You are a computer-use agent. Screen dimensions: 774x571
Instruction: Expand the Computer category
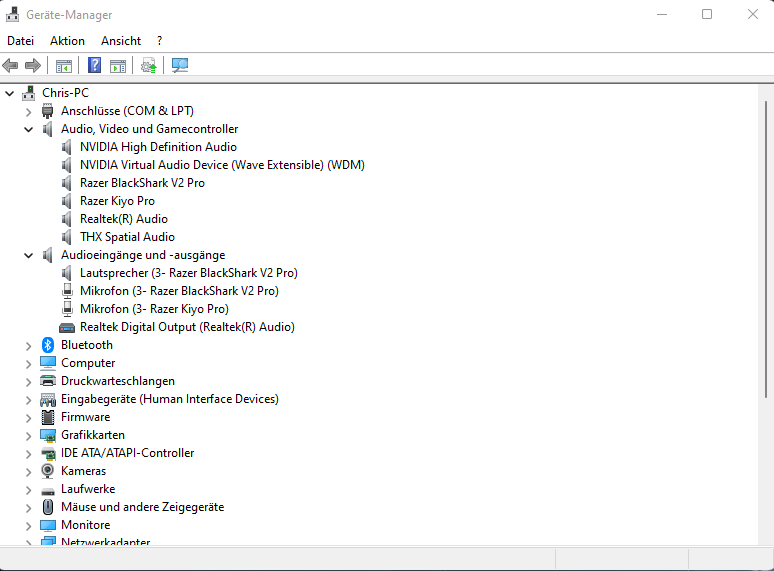point(29,364)
